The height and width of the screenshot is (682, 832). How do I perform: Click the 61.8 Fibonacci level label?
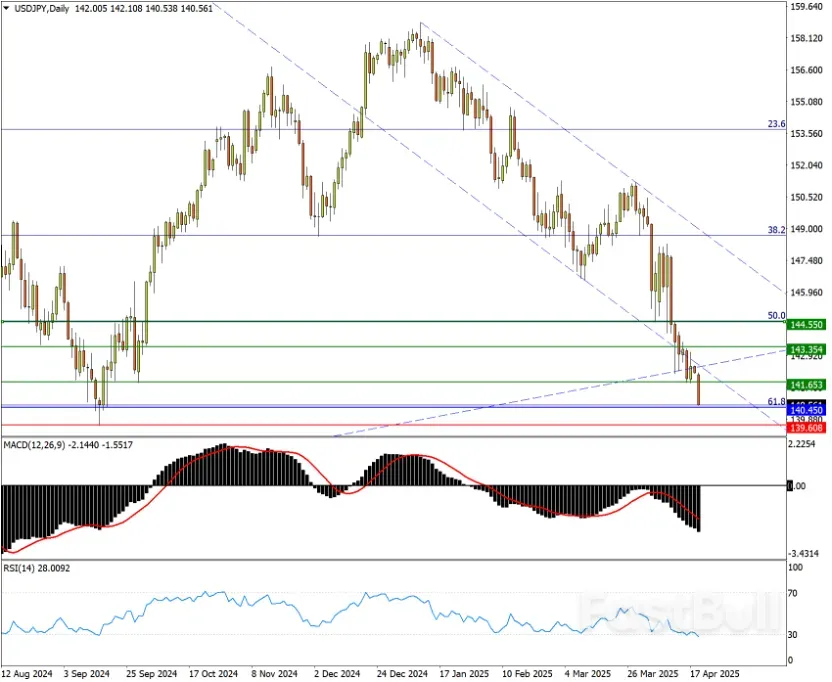[x=775, y=401]
